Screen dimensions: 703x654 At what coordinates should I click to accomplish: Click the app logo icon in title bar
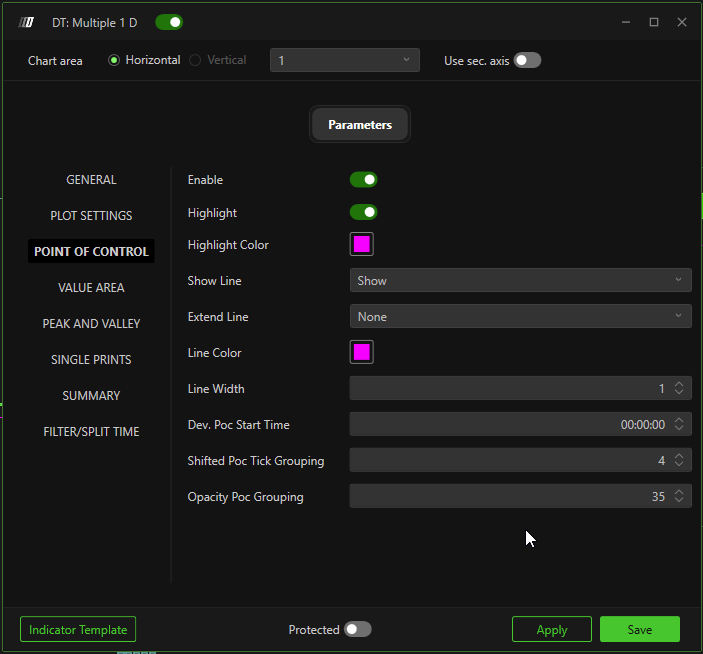click(x=27, y=22)
